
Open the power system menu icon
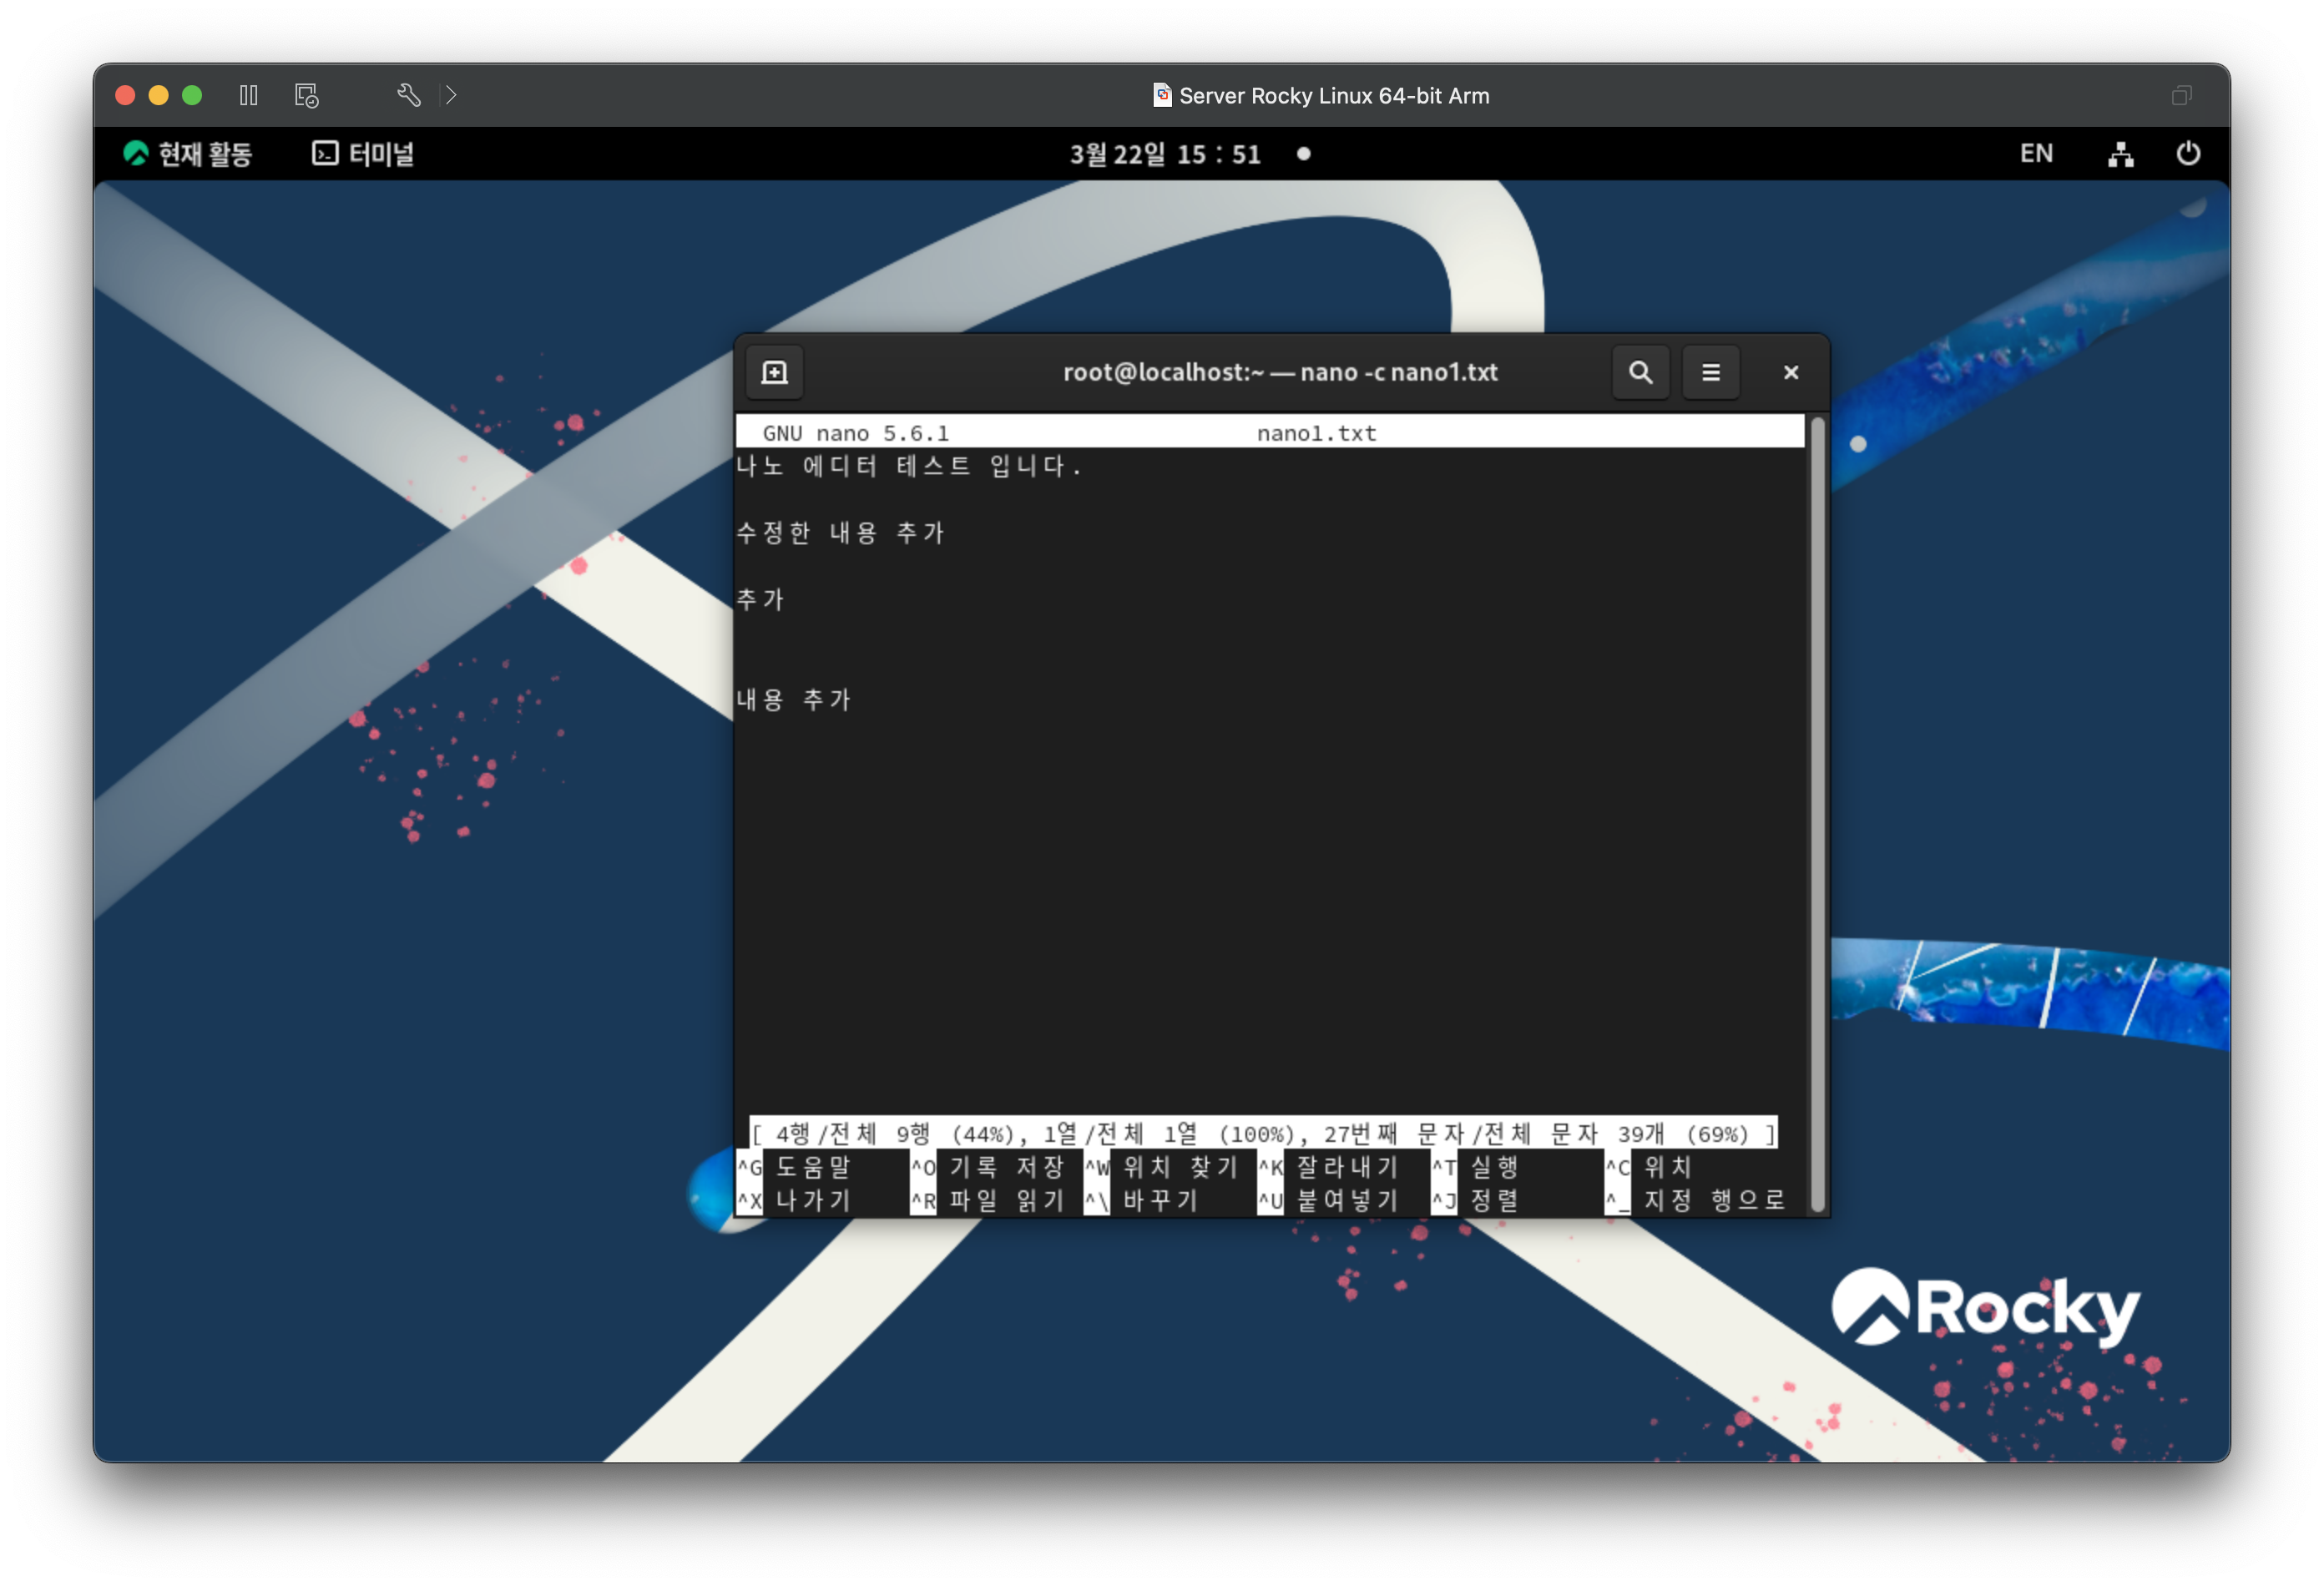click(2187, 154)
